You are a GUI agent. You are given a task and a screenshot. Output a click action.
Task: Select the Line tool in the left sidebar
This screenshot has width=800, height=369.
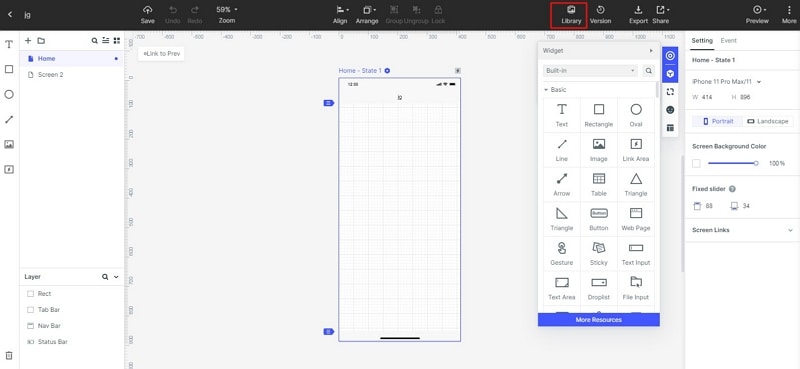click(x=9, y=119)
